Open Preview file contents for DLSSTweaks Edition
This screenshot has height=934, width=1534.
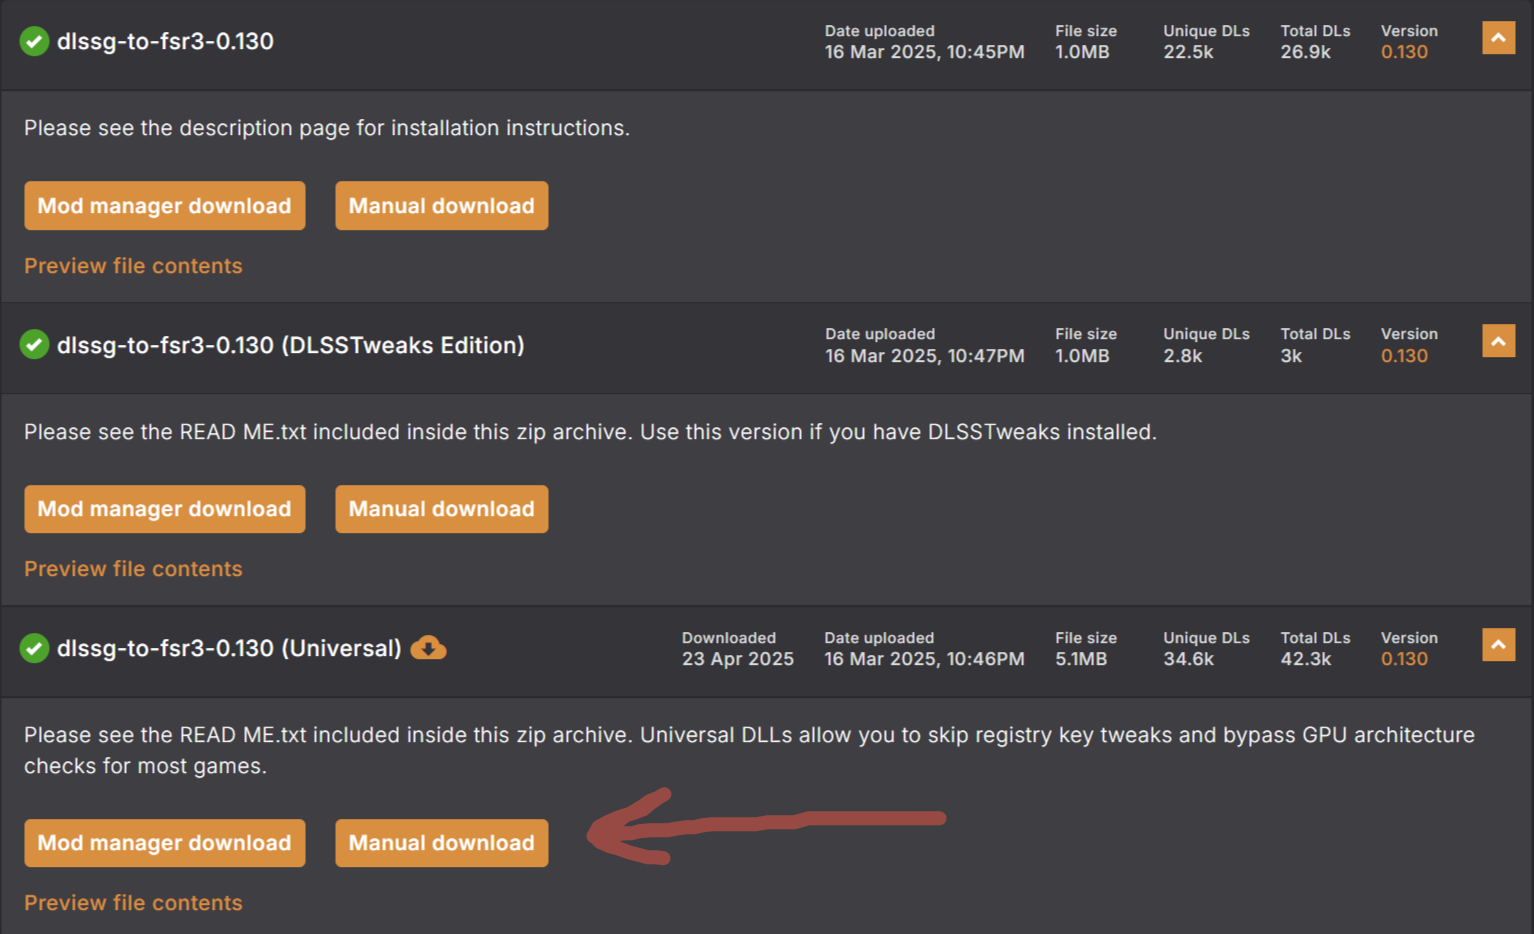click(x=133, y=569)
